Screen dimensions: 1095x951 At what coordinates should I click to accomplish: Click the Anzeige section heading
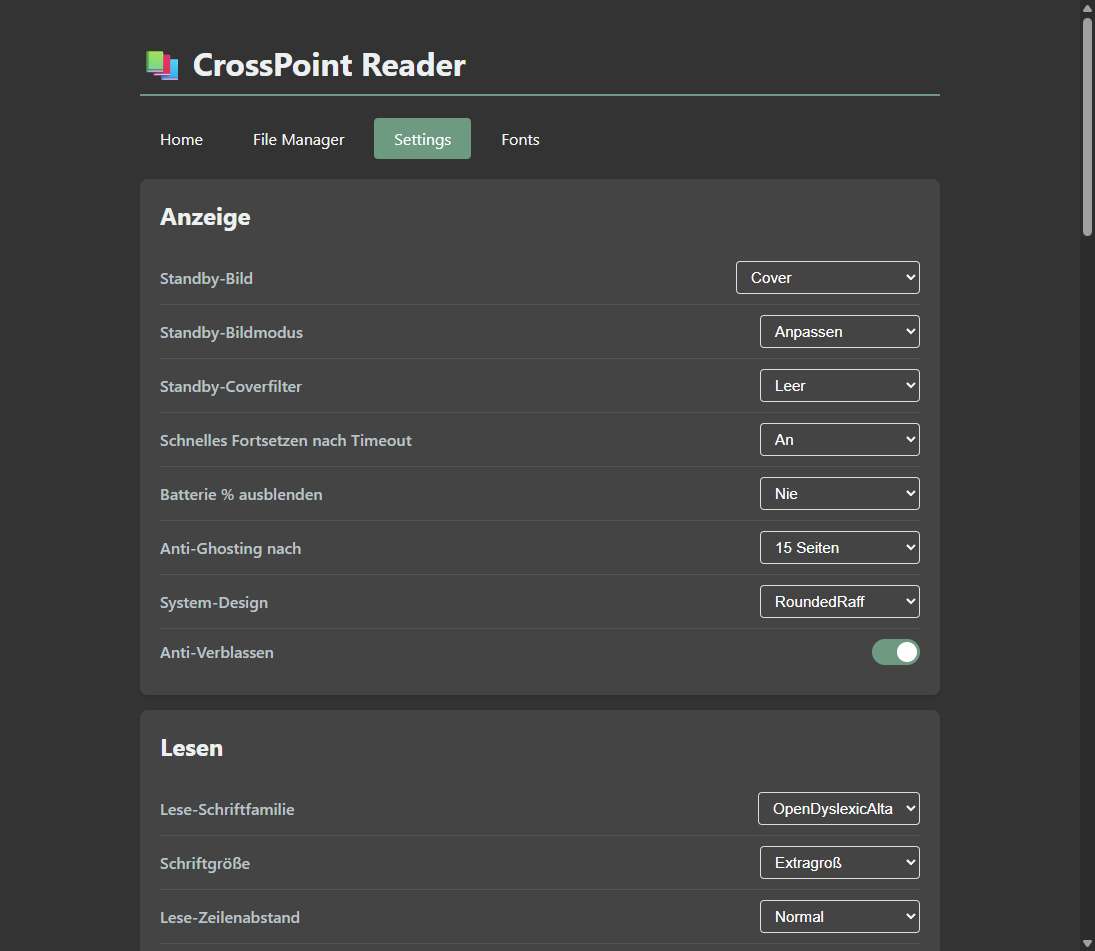tap(205, 217)
